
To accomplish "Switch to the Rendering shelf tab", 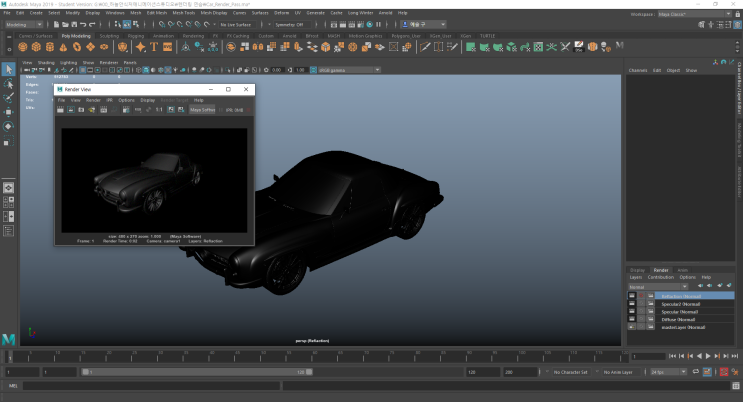I will (195, 36).
